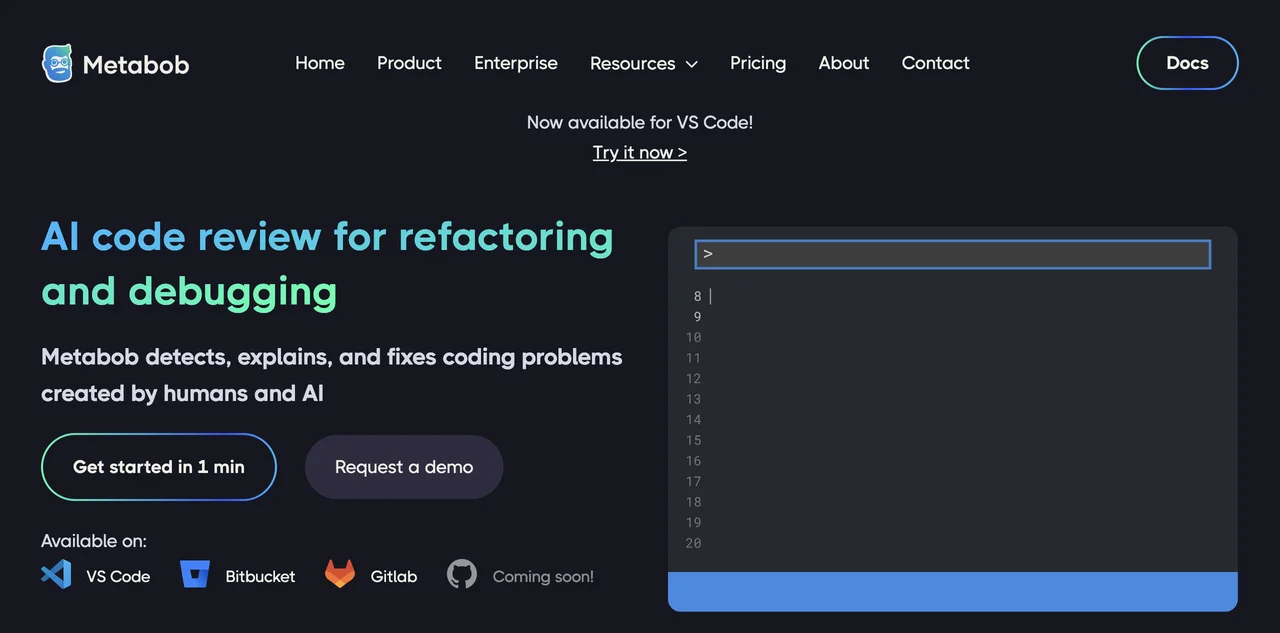Click the Metabob brand name text

point(136,65)
